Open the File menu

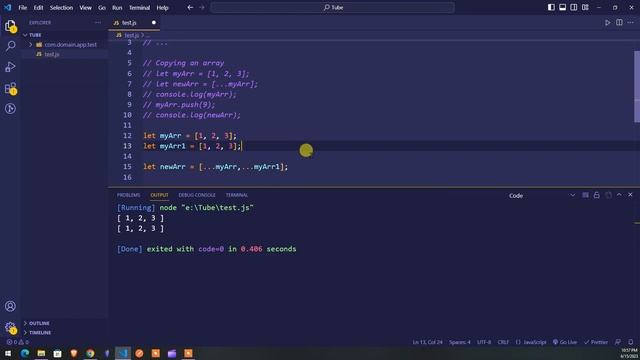coord(22,7)
